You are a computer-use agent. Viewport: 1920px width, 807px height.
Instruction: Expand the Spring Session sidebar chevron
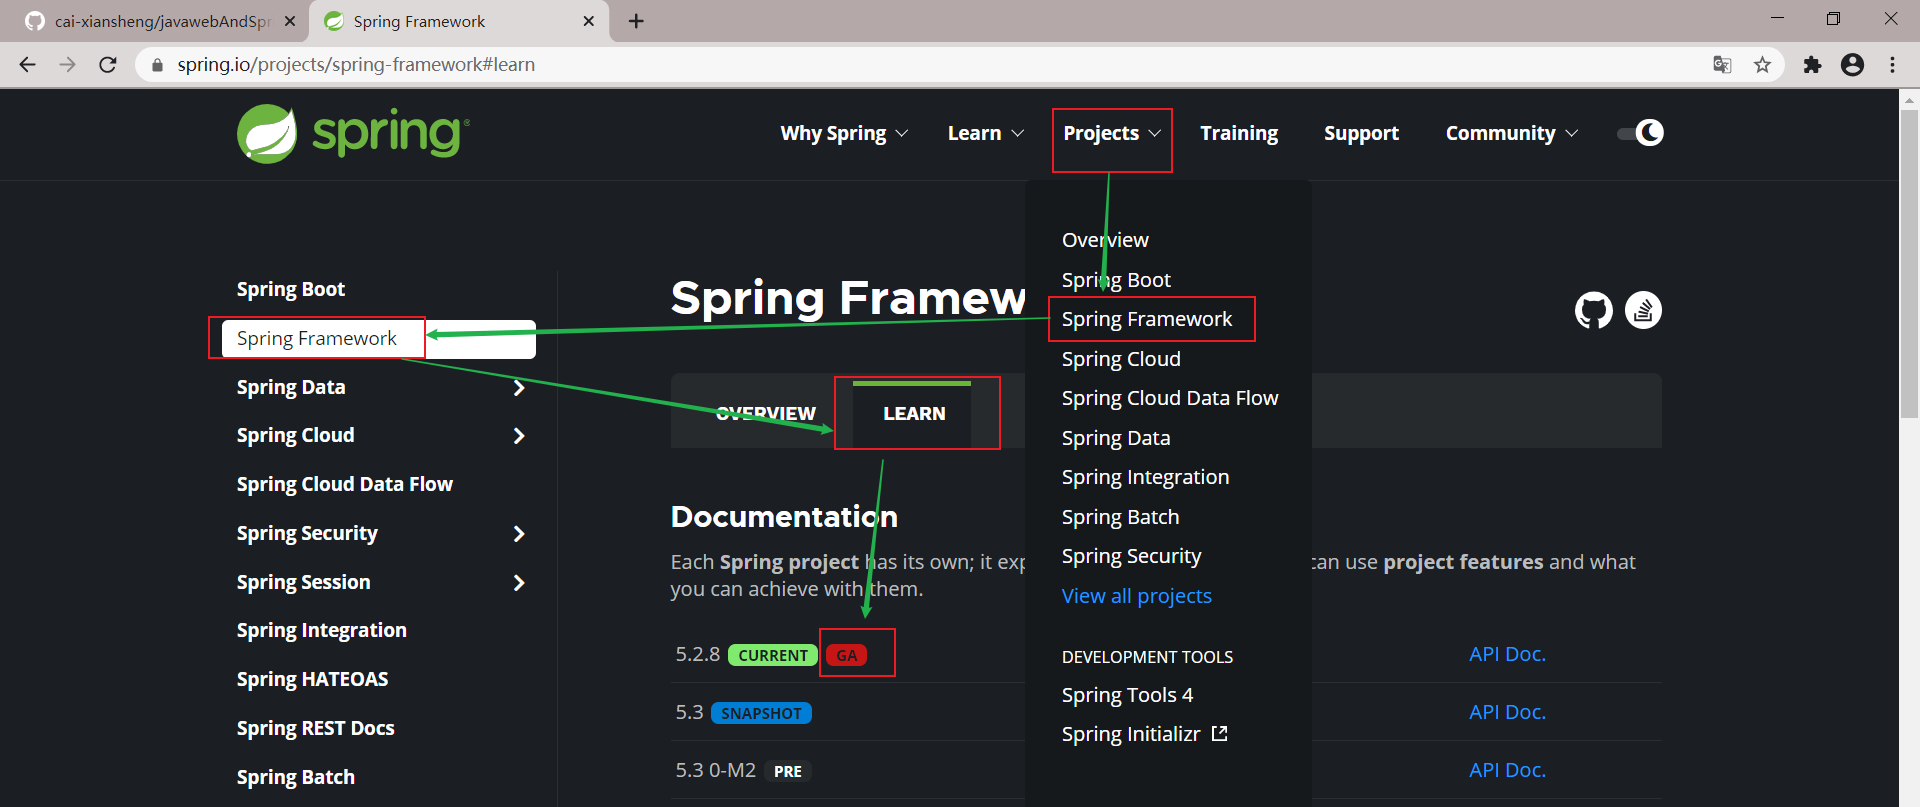pyautogui.click(x=519, y=583)
